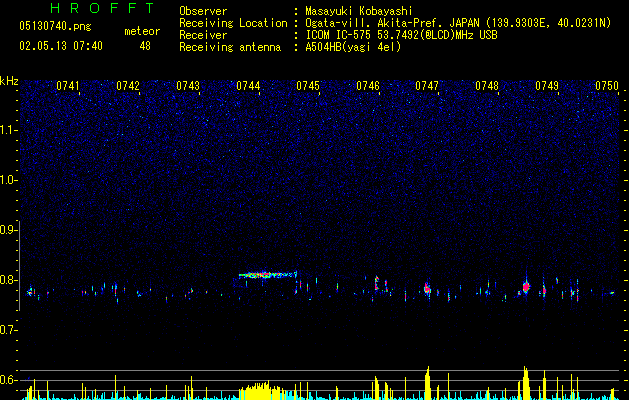Click the Receiving Location label
Image resolution: width=629 pixels, height=400 pixels.
(x=233, y=23)
